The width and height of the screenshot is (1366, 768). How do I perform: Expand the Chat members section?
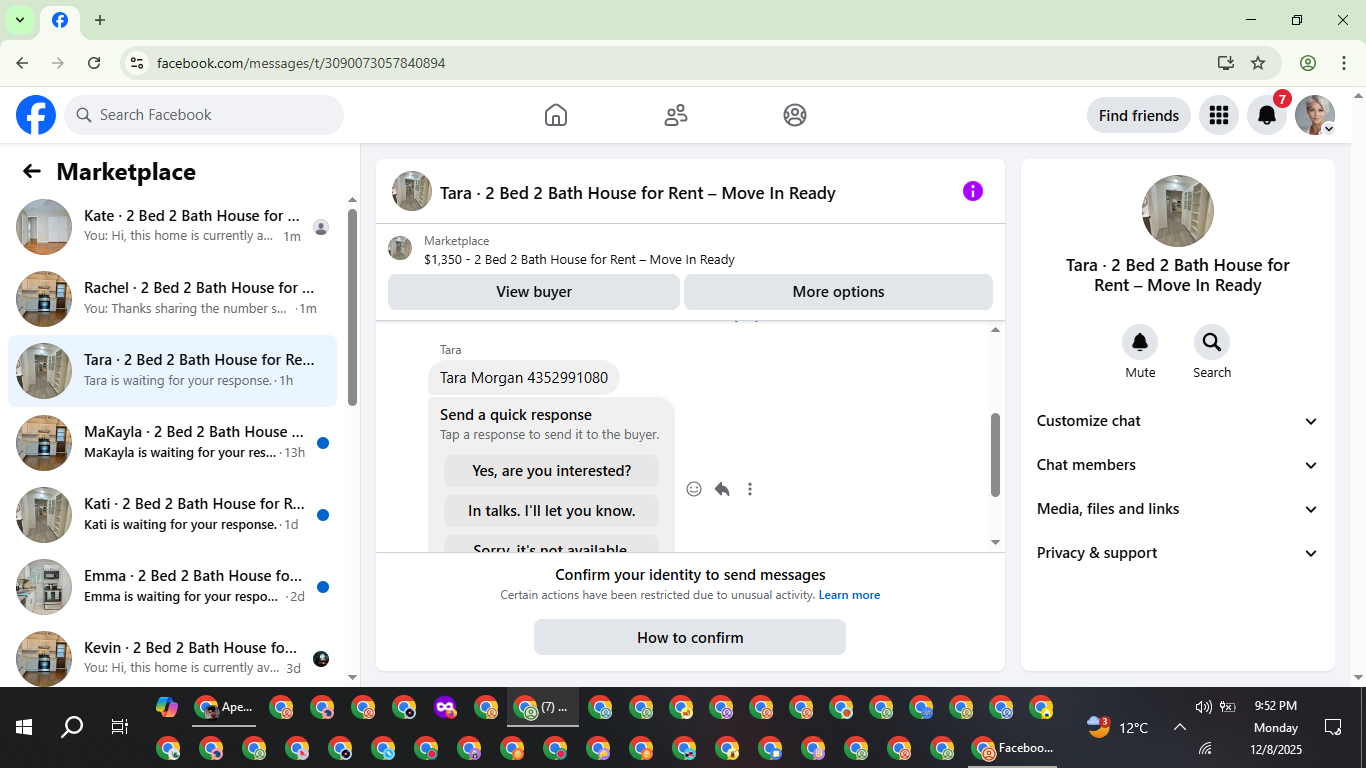pyautogui.click(x=1178, y=465)
